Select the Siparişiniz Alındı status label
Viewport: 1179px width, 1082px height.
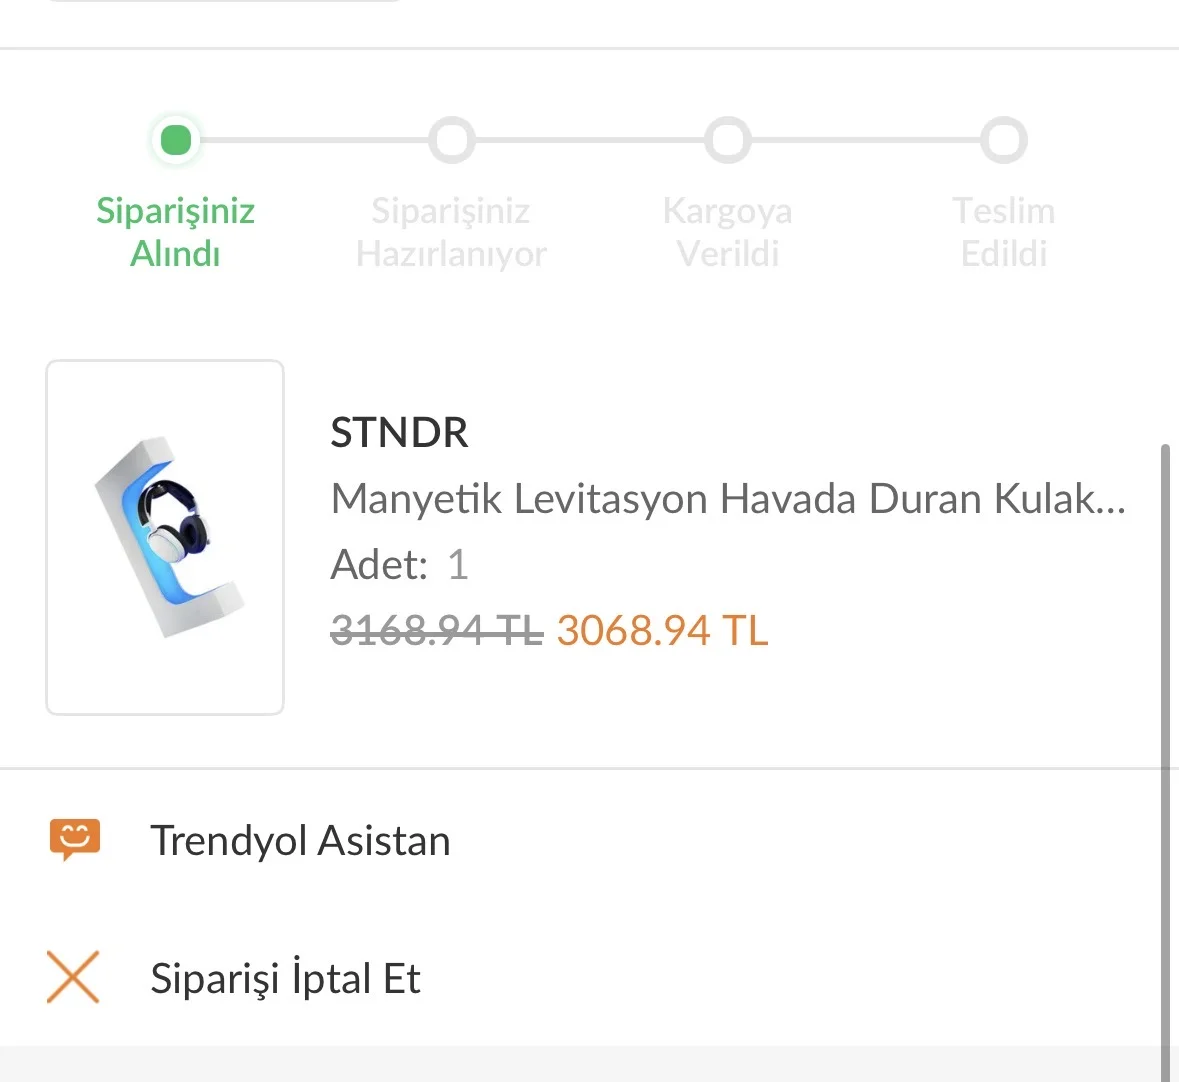point(176,232)
